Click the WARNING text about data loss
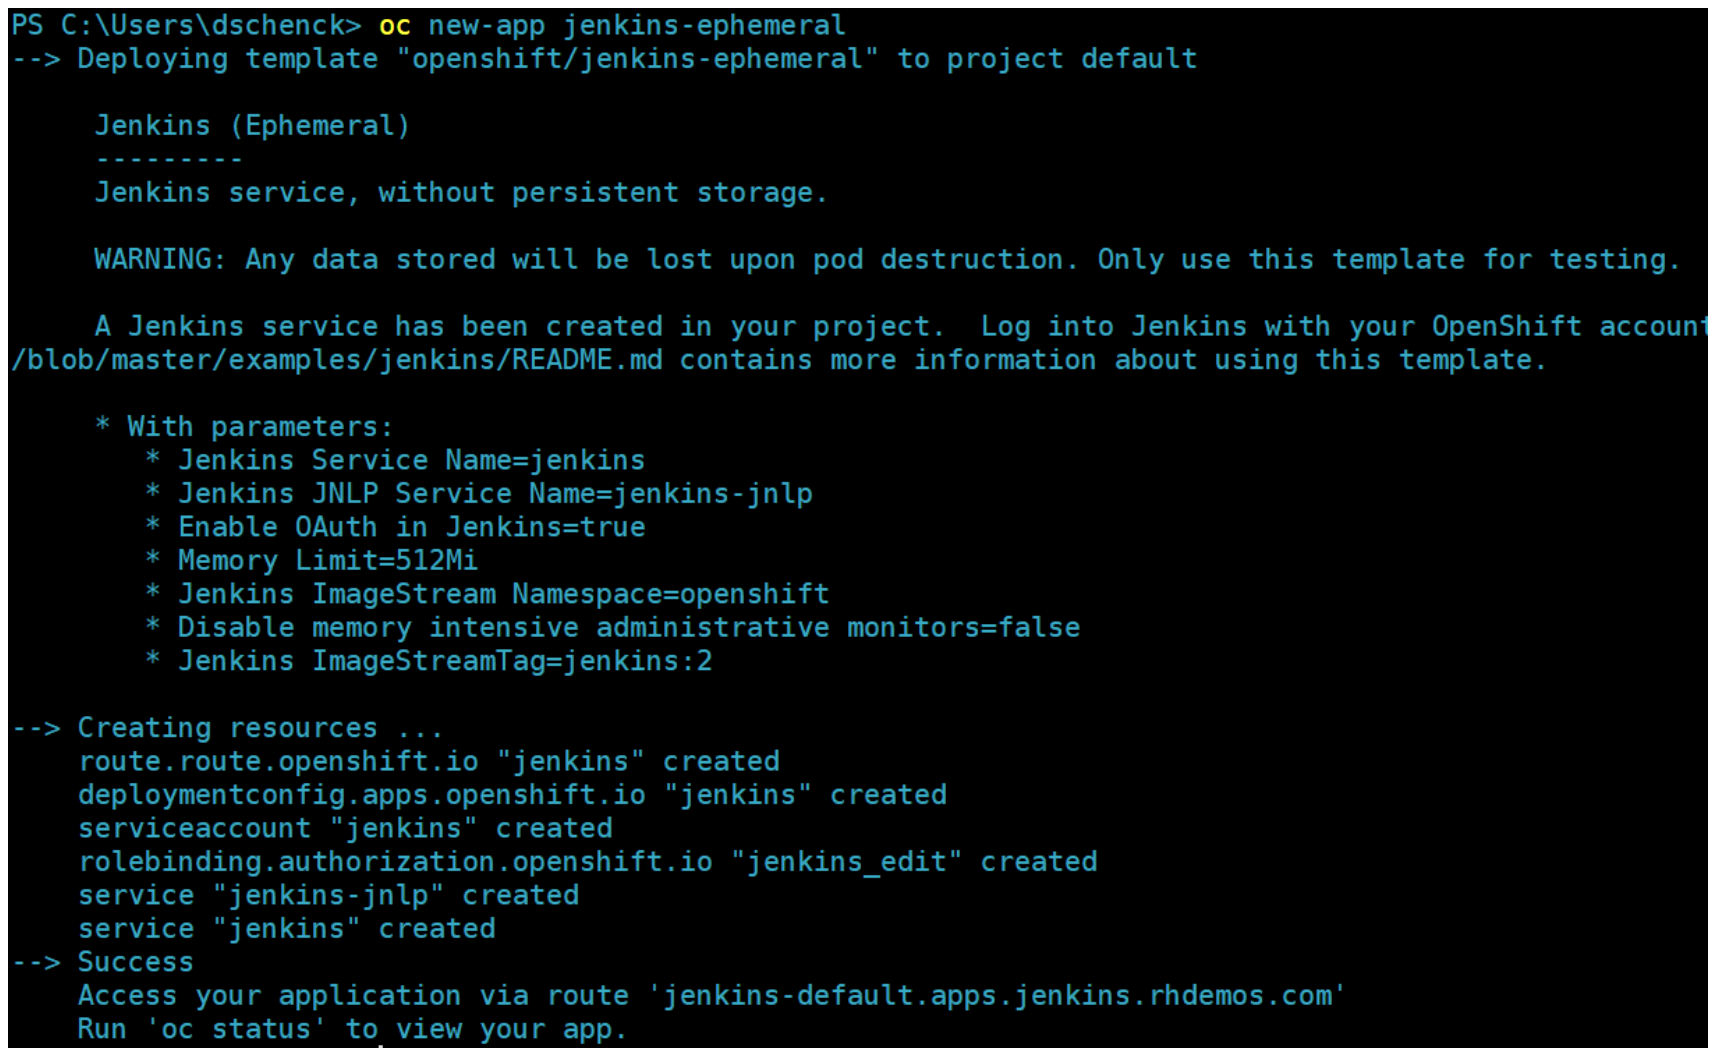The height and width of the screenshot is (1060, 1720). pos(886,260)
